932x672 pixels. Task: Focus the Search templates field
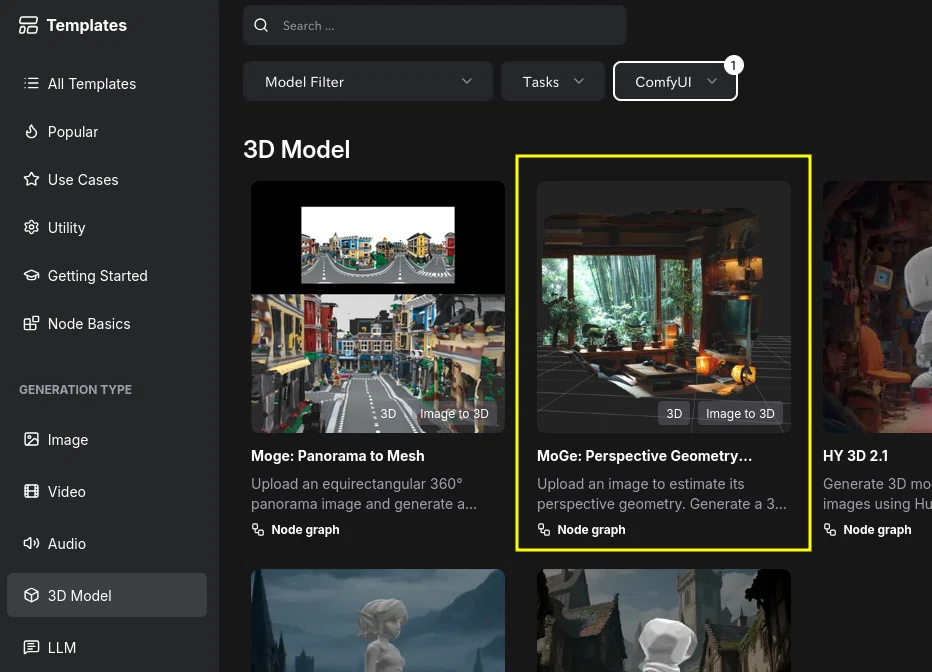tap(434, 26)
